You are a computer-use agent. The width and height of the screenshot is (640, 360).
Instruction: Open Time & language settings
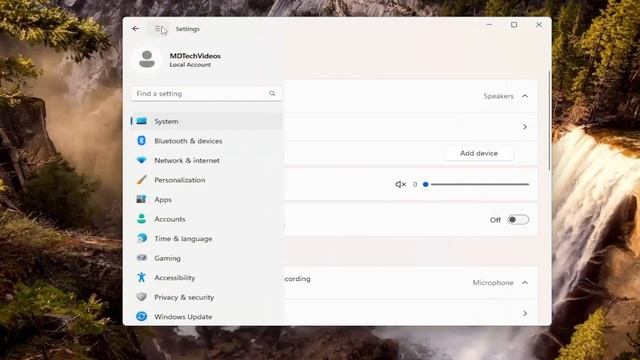pyautogui.click(x=207, y=238)
